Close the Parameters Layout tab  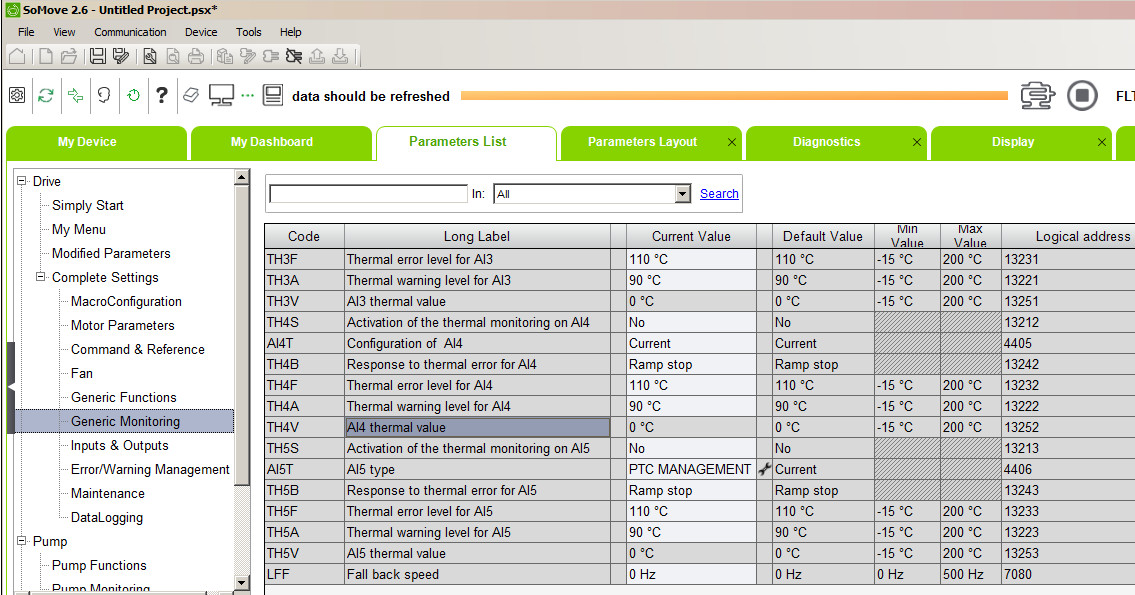732,143
